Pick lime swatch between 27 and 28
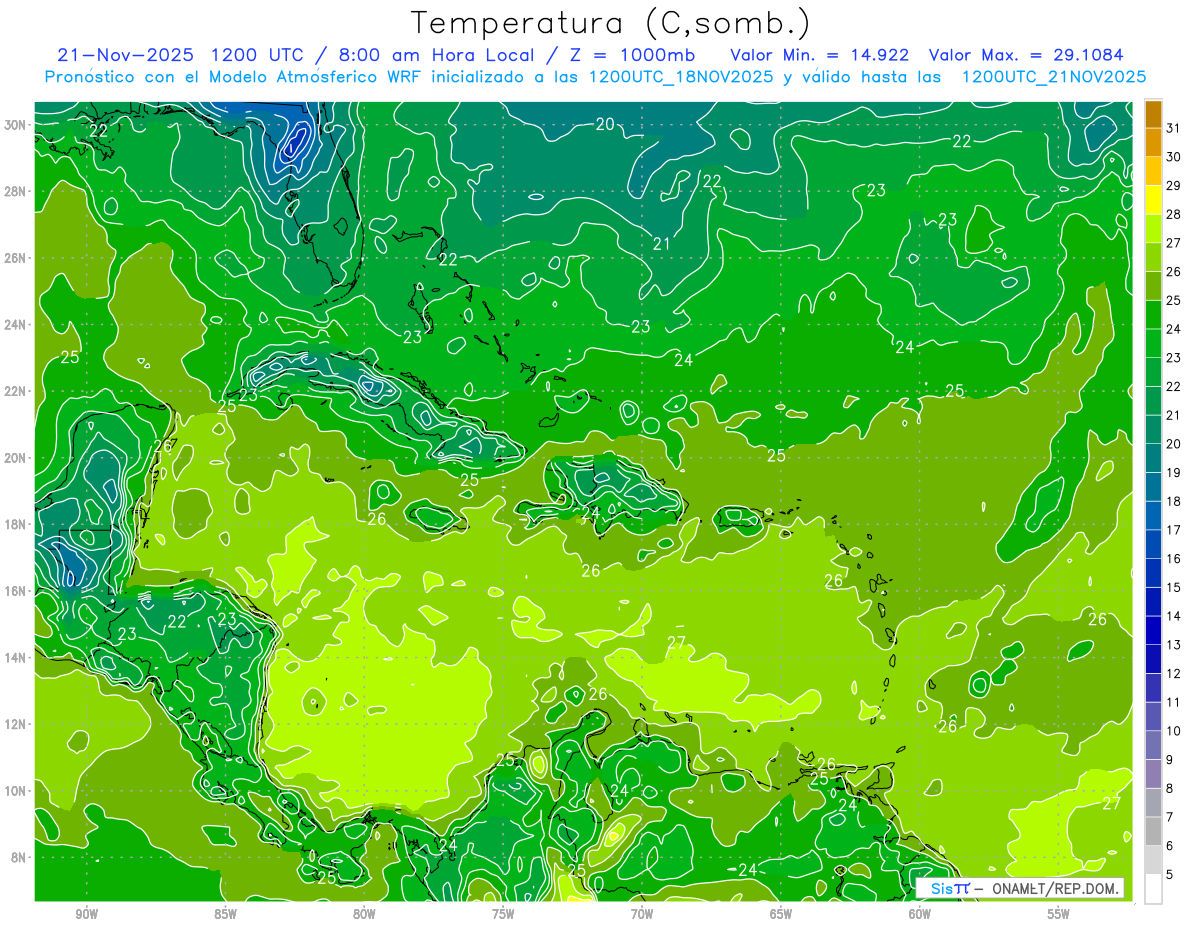1200x927 pixels. [x=1153, y=229]
